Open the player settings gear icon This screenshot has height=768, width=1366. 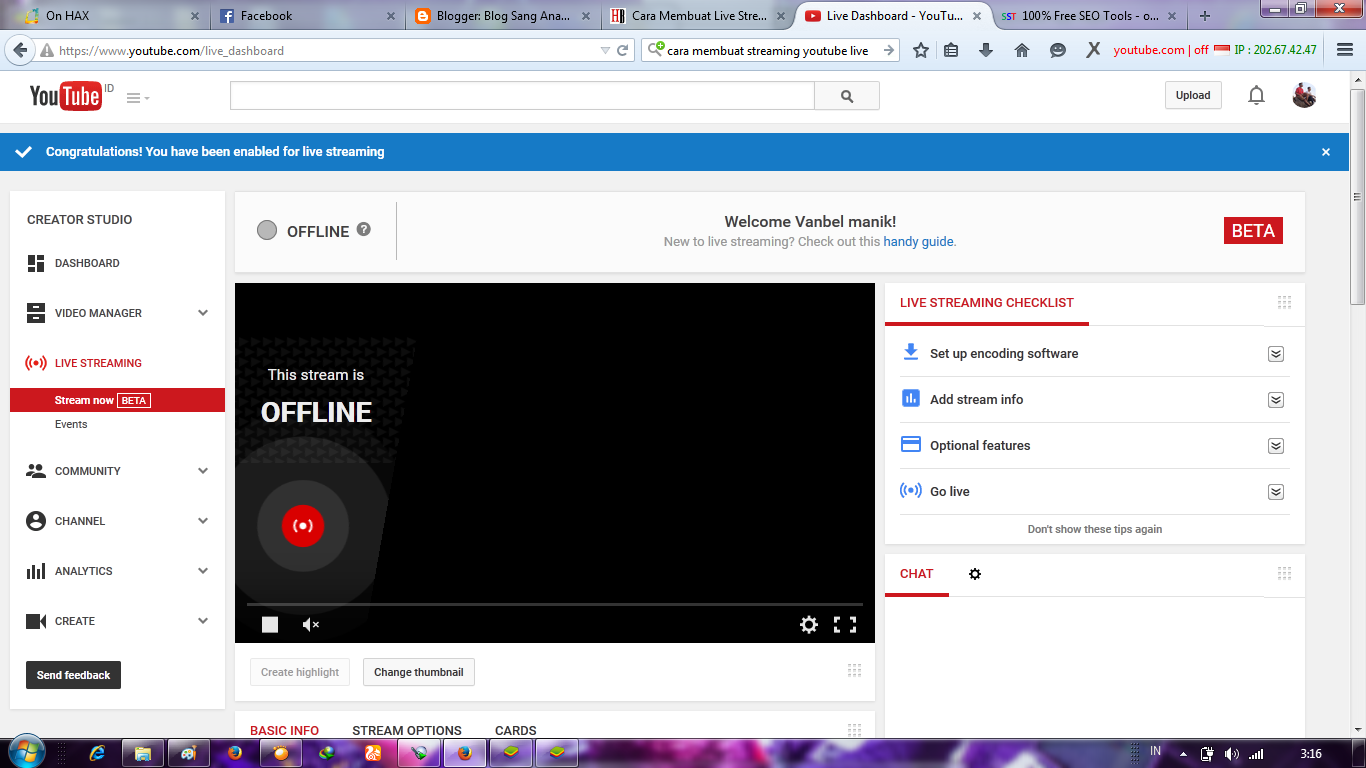(x=808, y=625)
